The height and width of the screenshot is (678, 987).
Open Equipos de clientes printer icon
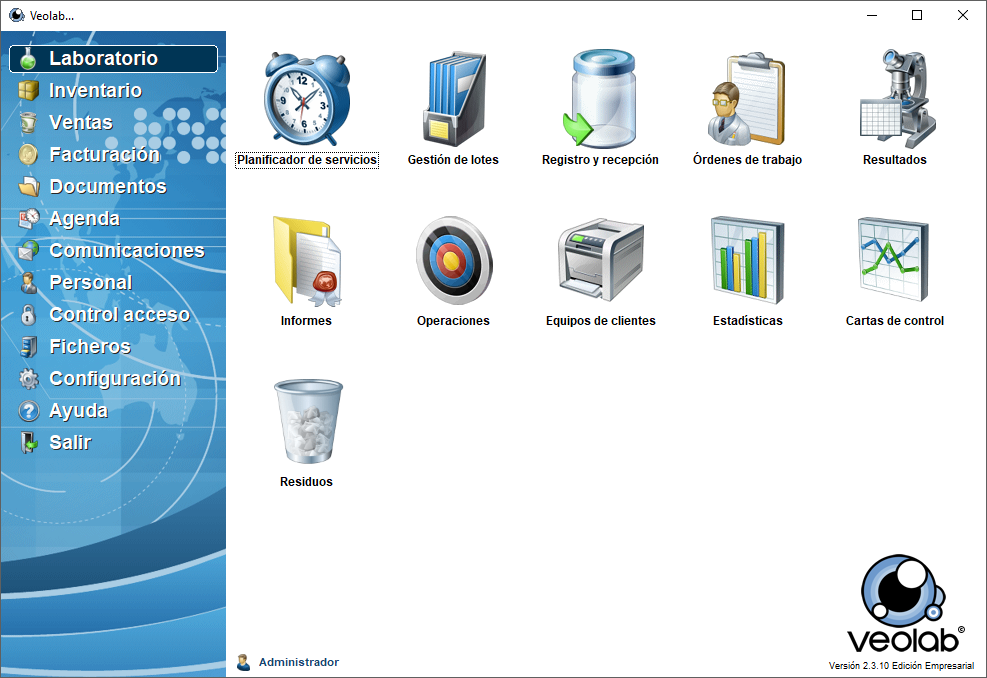coord(601,259)
